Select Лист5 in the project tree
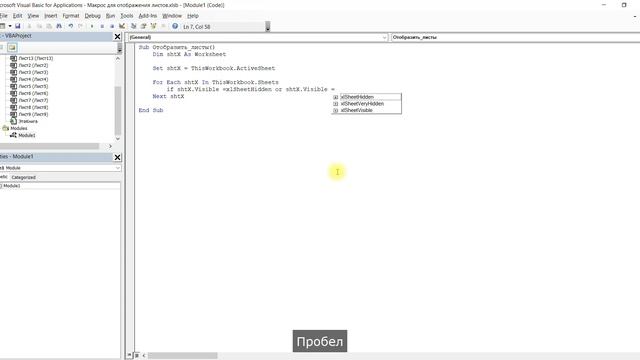 pos(33,86)
